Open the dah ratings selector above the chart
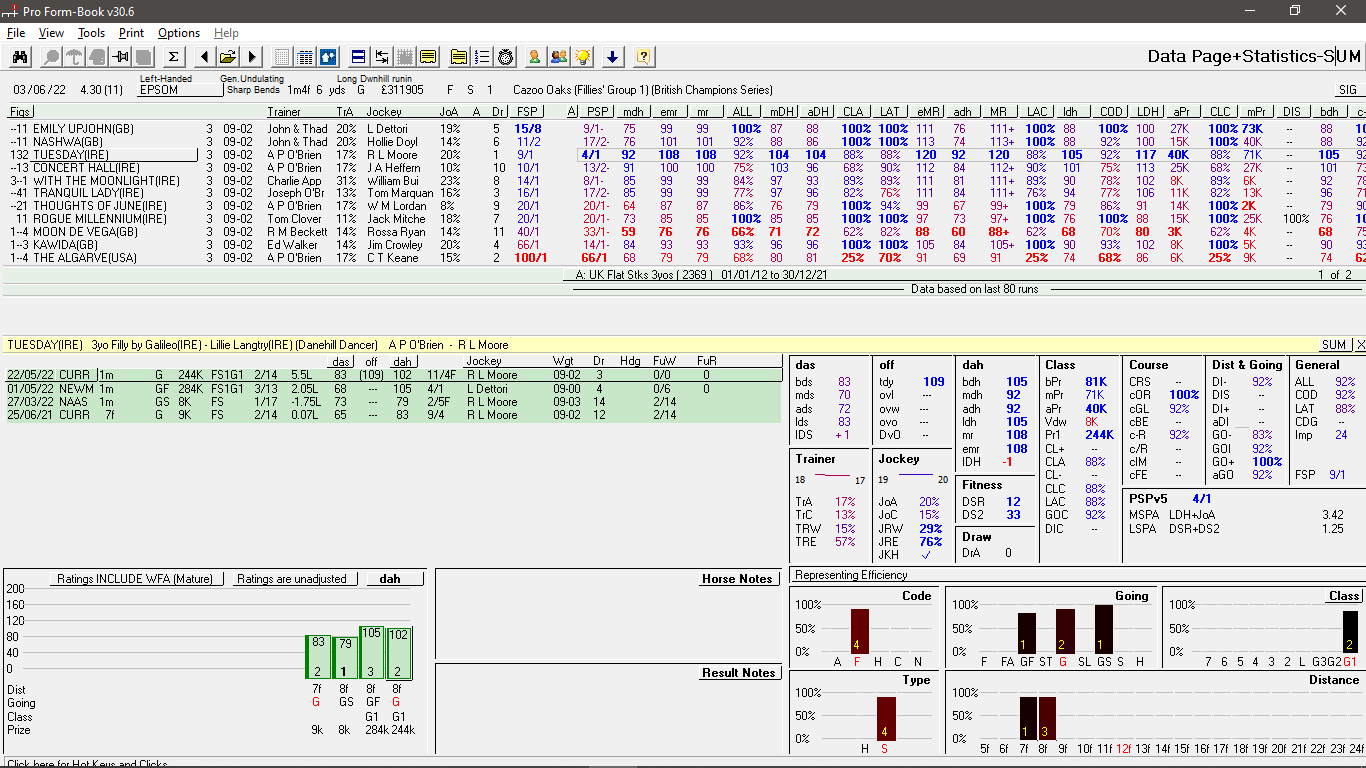Image resolution: width=1366 pixels, height=768 pixels. coord(395,576)
